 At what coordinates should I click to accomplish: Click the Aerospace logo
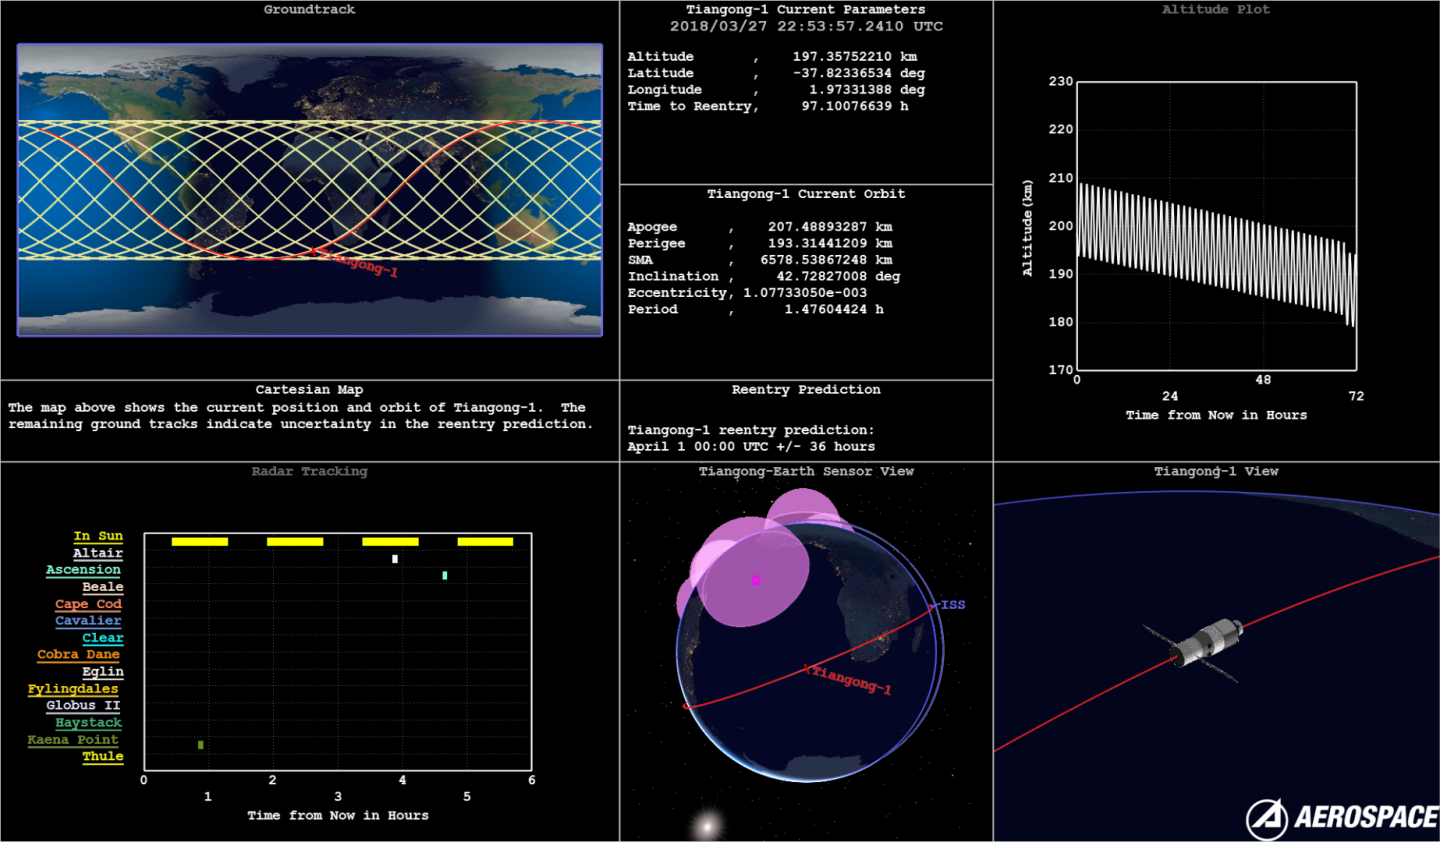(x=1342, y=818)
